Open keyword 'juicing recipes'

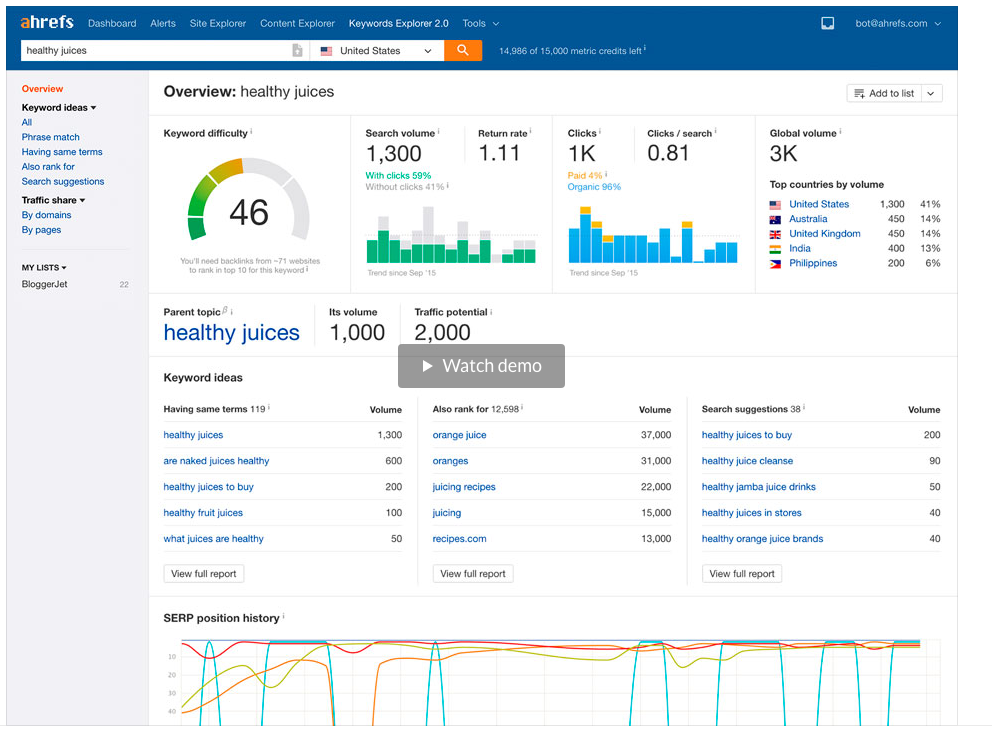(x=464, y=487)
